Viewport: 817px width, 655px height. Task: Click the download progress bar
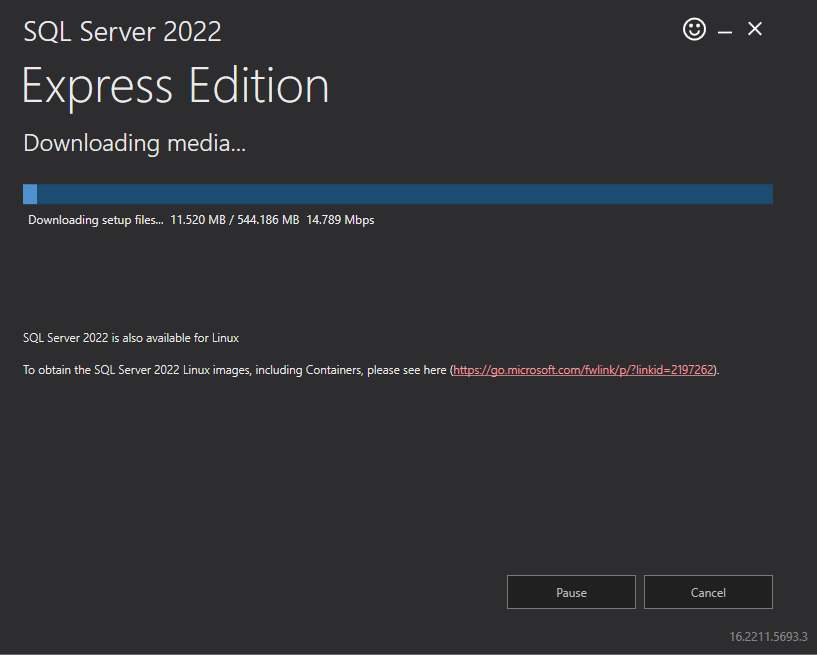[398, 194]
